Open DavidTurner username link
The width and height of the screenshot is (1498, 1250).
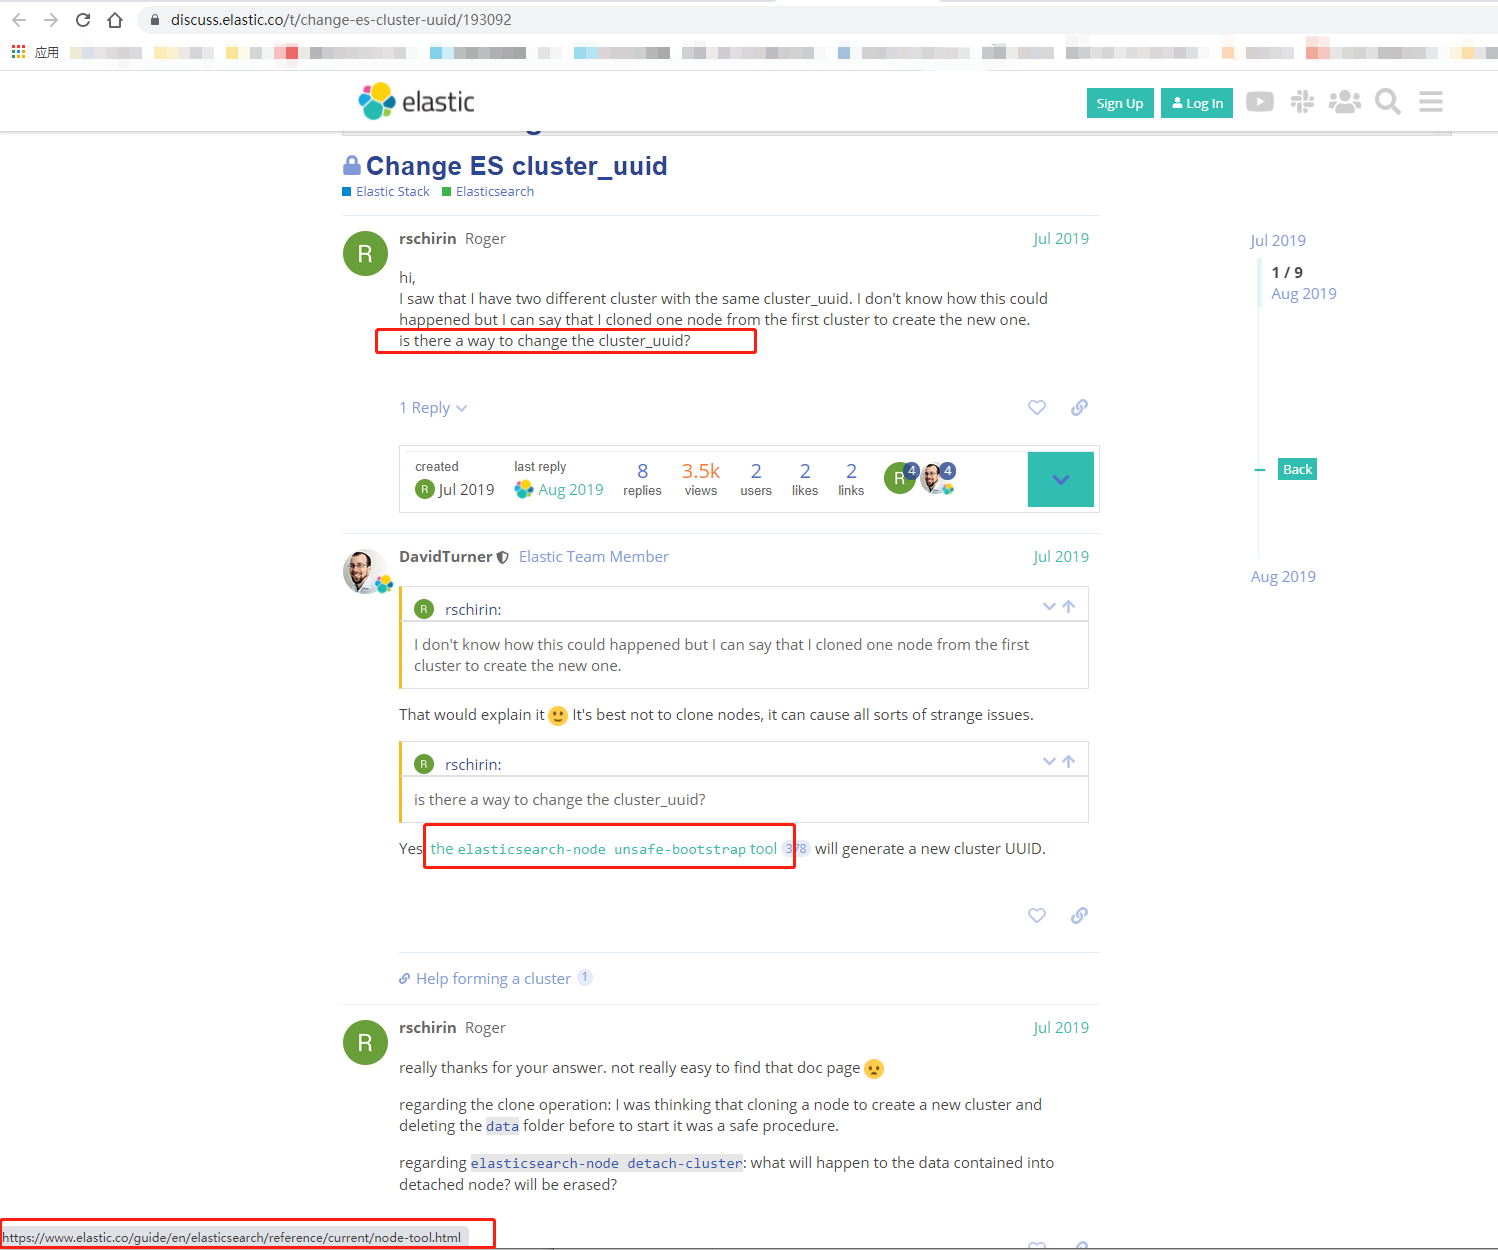click(446, 557)
